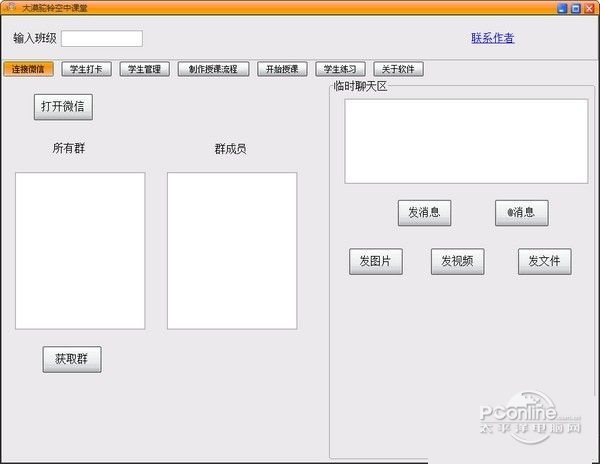Click inside the 所有群 list box
Image resolution: width=600 pixels, height=464 pixels.
[x=80, y=251]
